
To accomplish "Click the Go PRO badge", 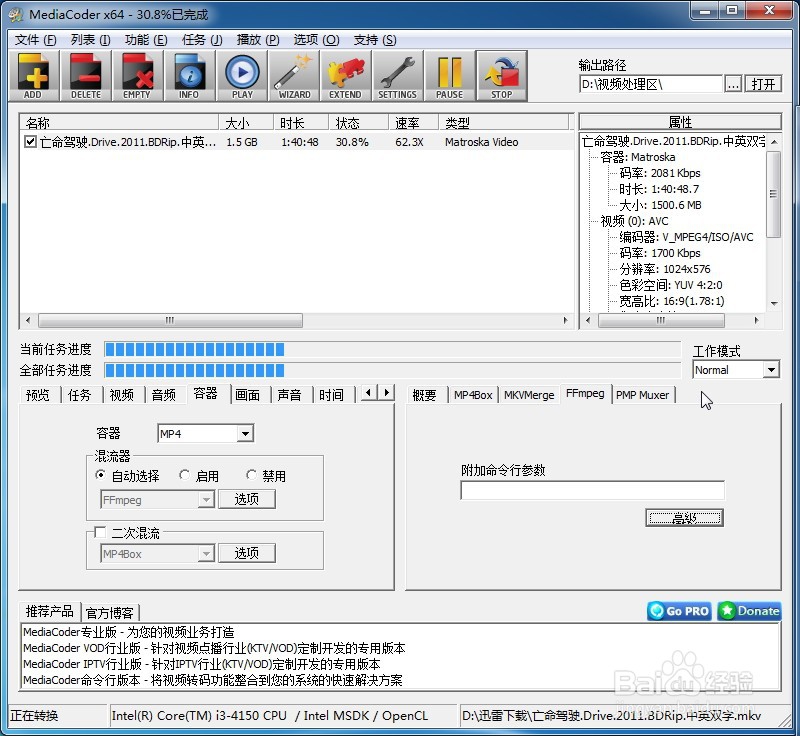I will click(x=679, y=611).
